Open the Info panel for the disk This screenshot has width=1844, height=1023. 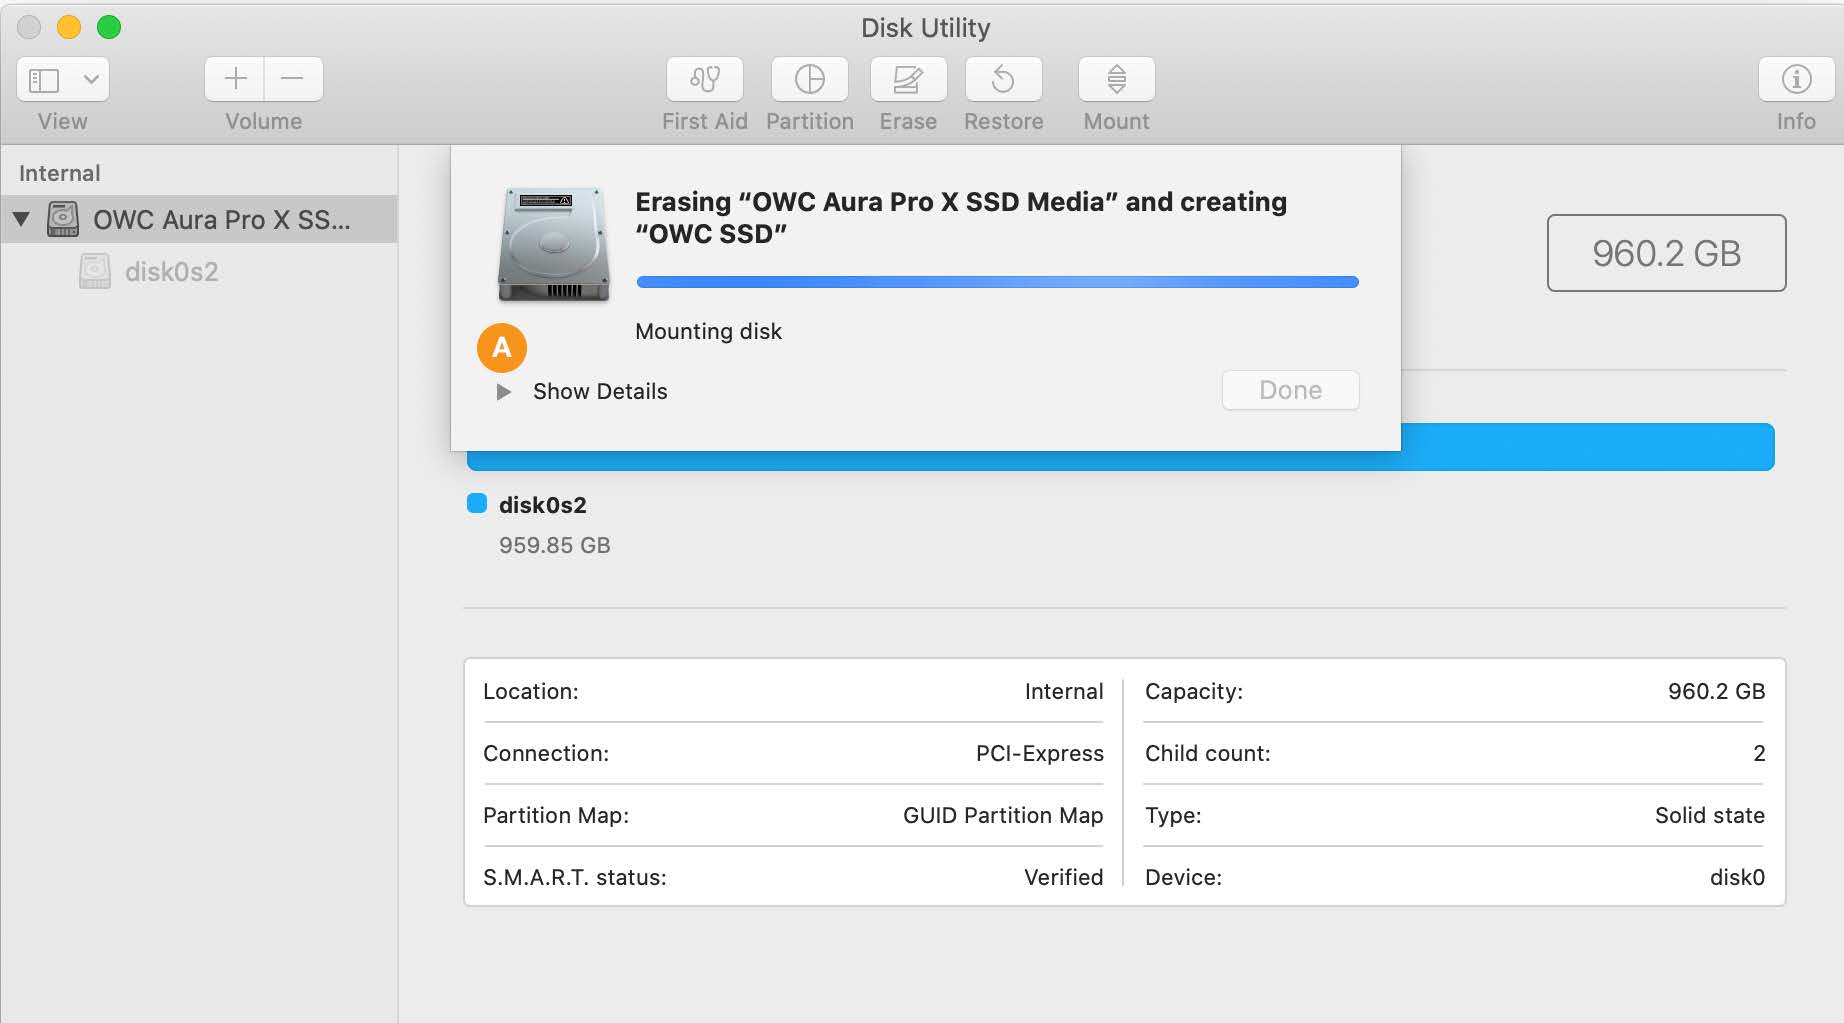coord(1795,79)
